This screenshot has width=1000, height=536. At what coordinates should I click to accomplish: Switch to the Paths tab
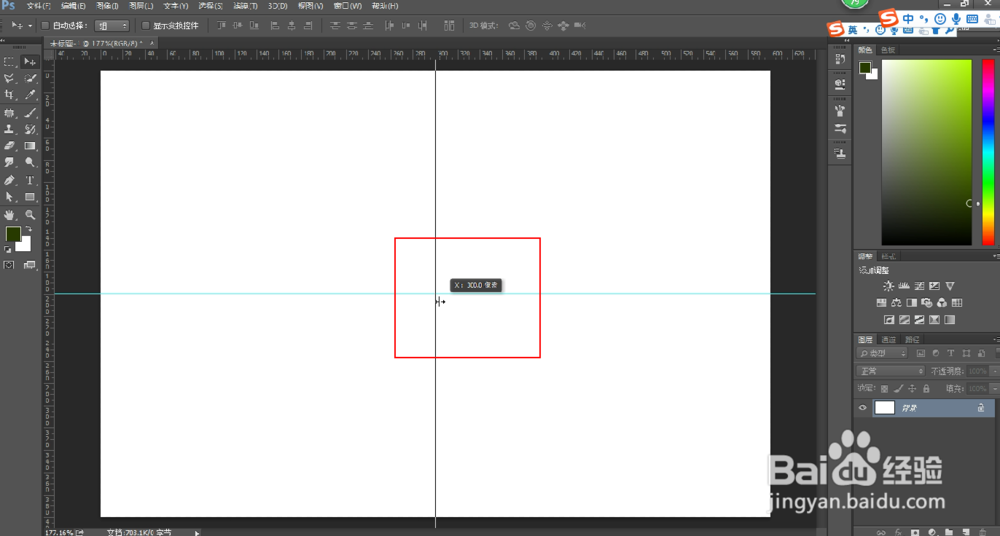pyautogui.click(x=913, y=339)
